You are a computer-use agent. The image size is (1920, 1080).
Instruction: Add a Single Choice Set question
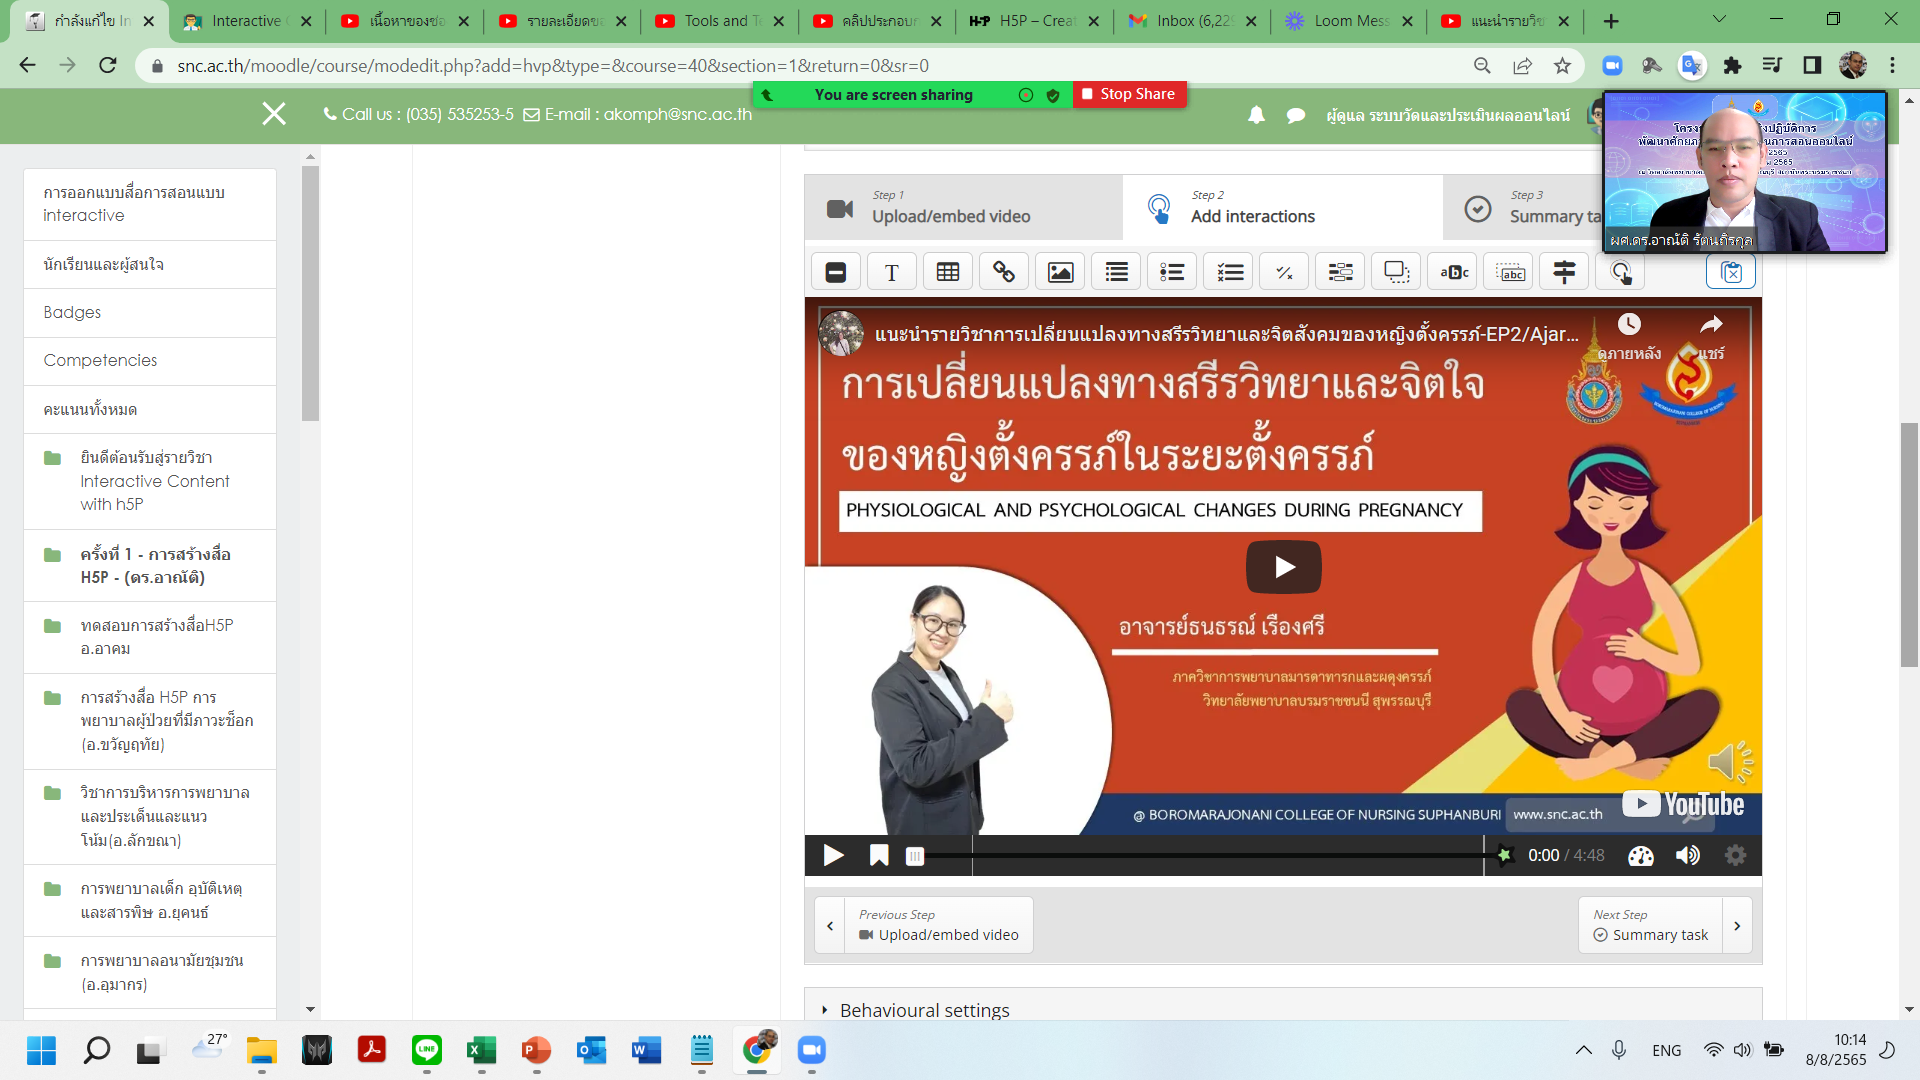click(x=1171, y=271)
